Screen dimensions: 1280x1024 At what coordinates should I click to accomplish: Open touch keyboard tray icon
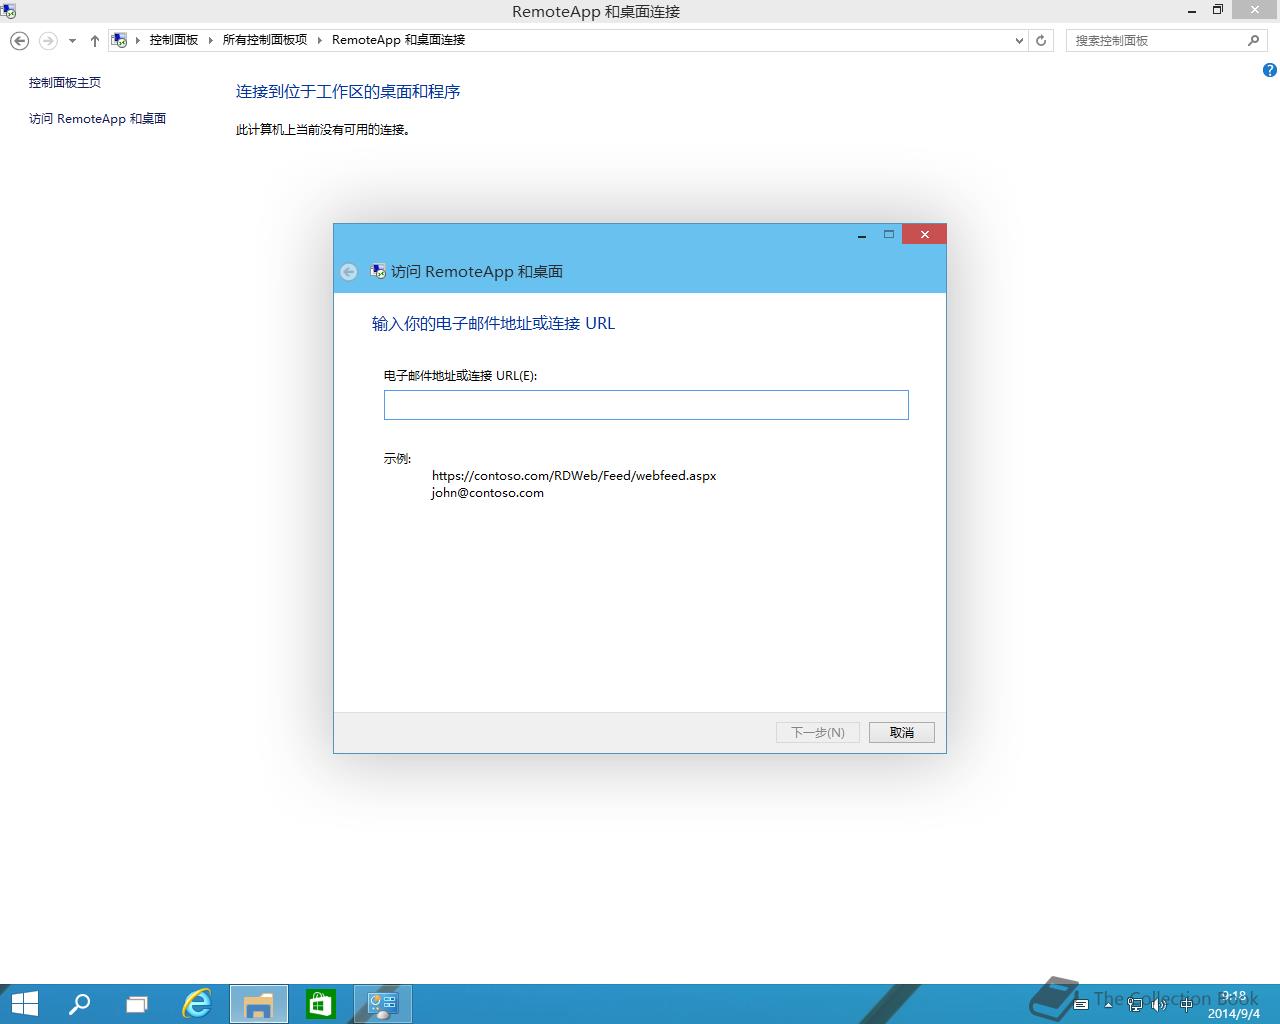pos(1081,1005)
